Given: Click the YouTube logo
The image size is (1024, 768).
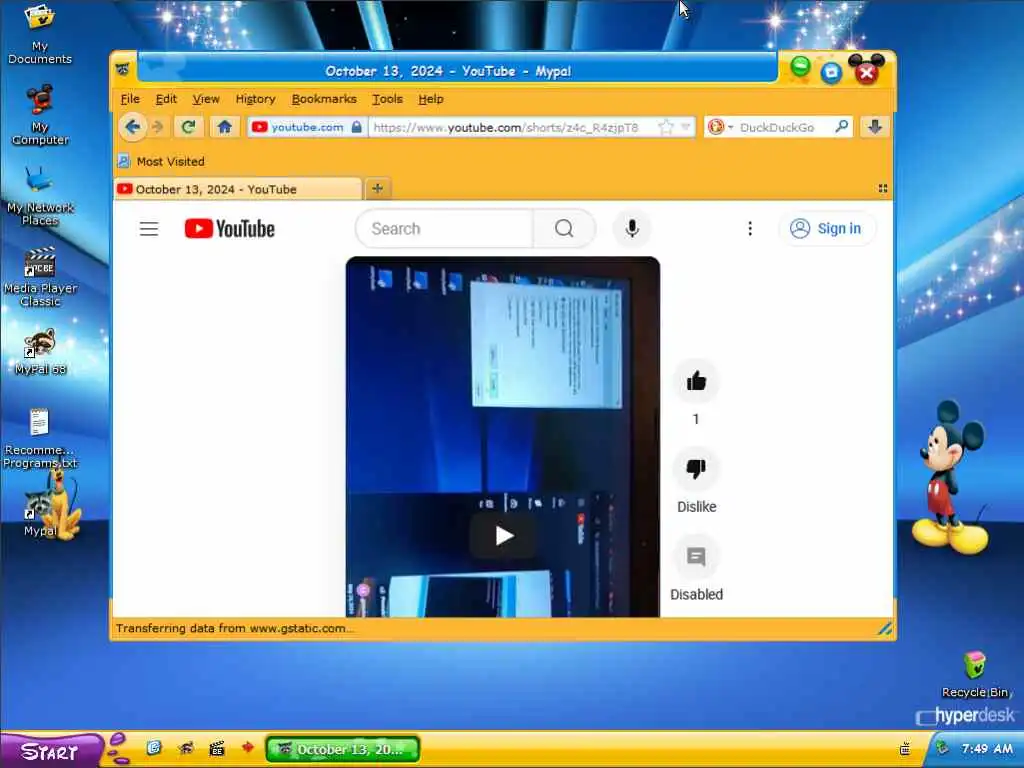Looking at the screenshot, I should 229,229.
